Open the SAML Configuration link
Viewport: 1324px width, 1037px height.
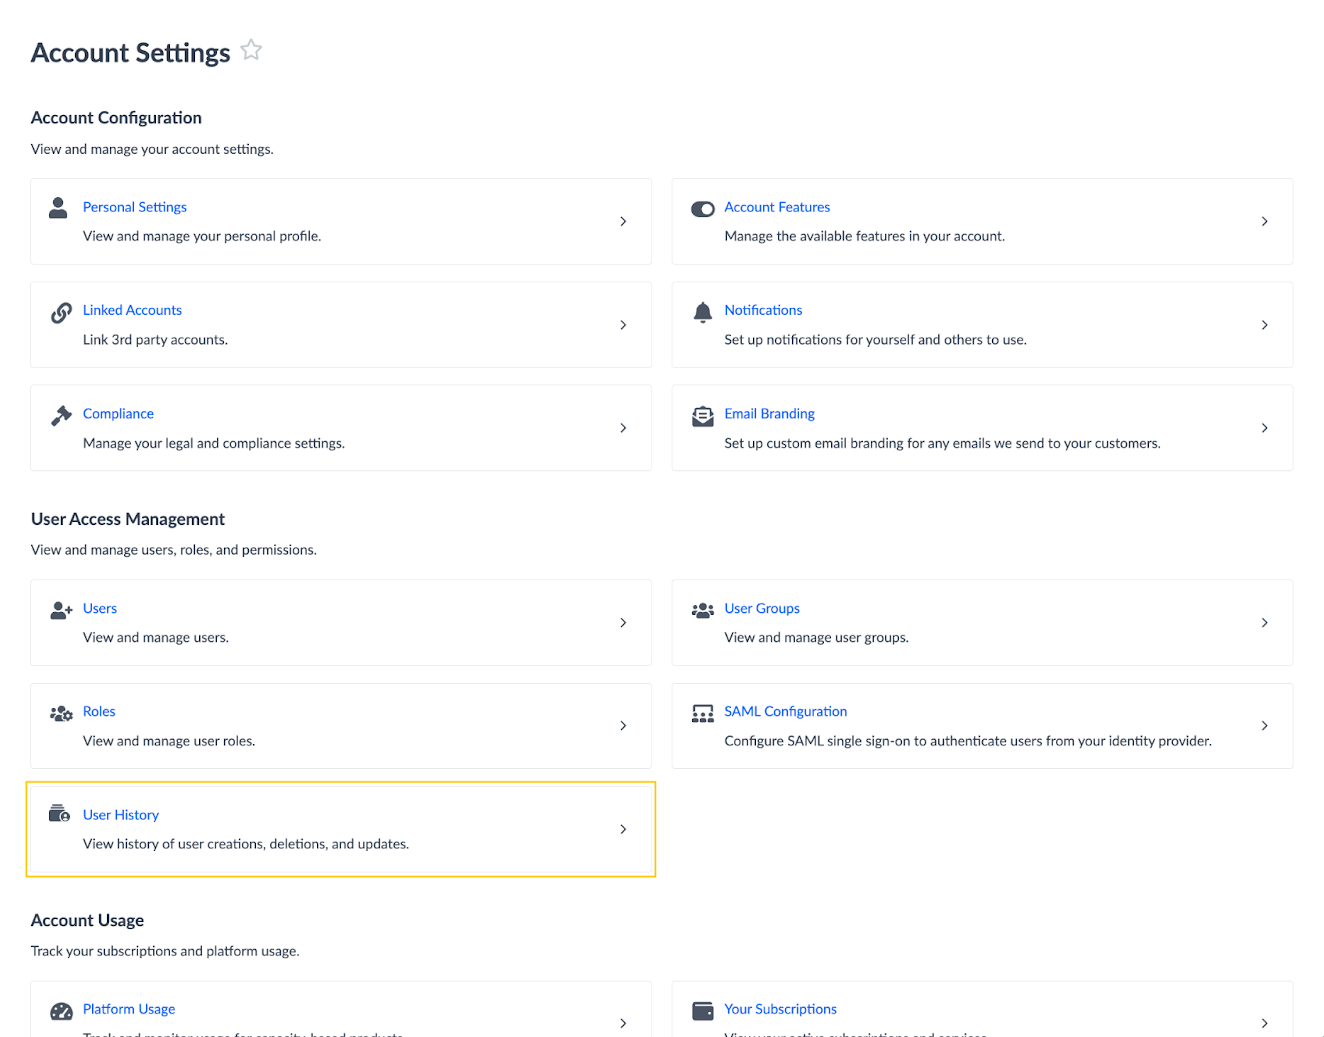(786, 711)
